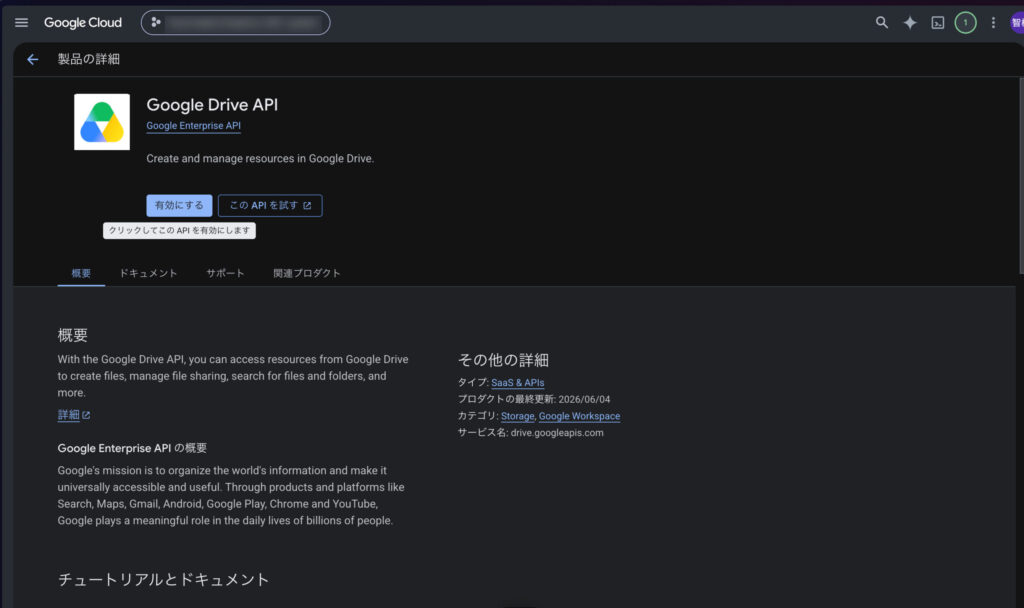The width and height of the screenshot is (1024, 608).
Task: Click the チュートリアルとドキュメント heading
Action: tap(163, 579)
